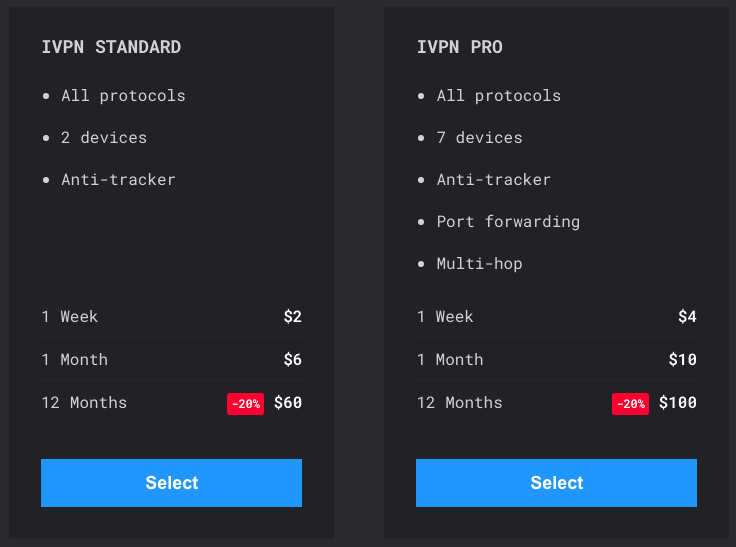
Task: Click the Port forwarding feature item
Action: click(508, 222)
